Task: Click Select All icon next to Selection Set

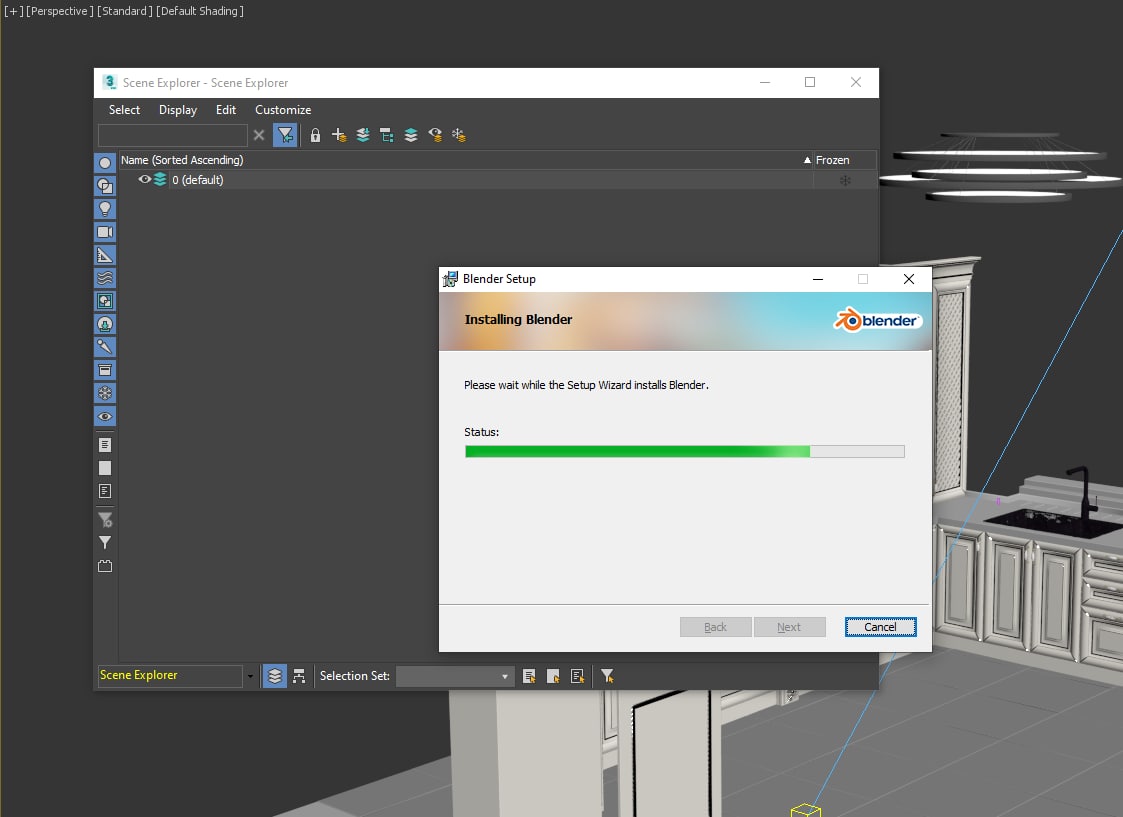Action: 529,676
